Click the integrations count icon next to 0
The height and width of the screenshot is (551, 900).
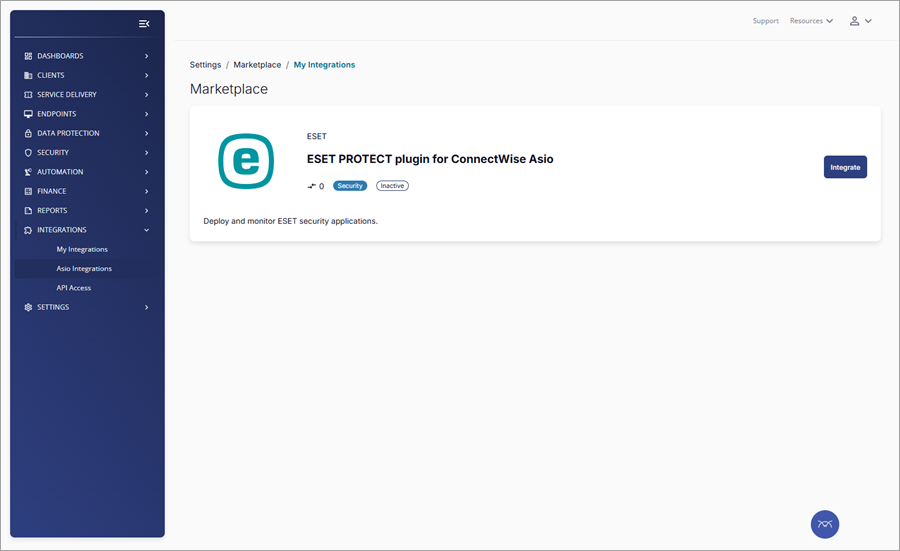pos(312,186)
